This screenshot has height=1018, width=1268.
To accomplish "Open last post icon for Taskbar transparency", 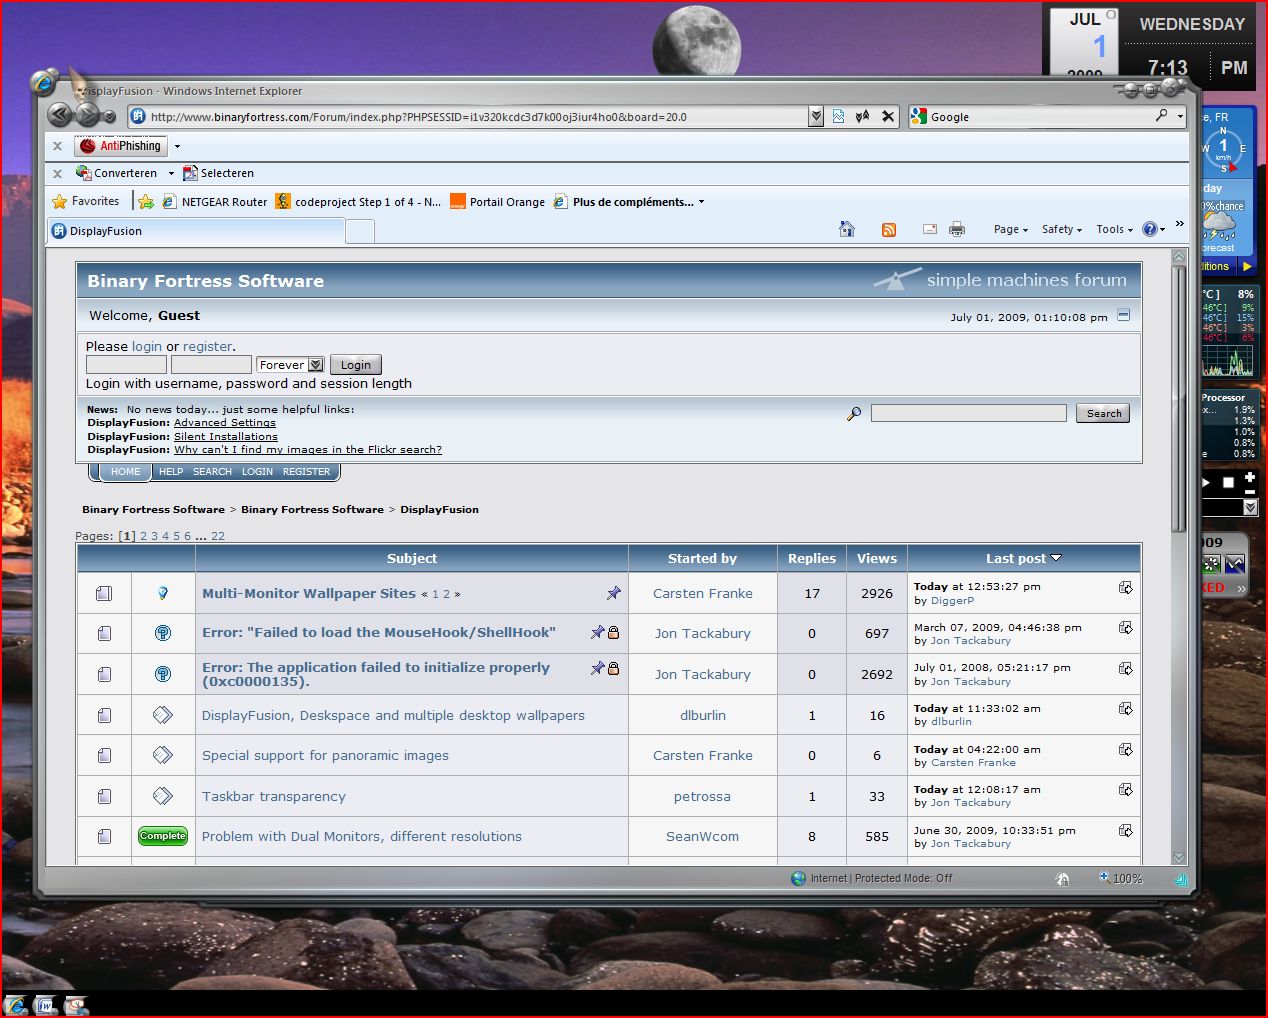I will tap(1125, 790).
